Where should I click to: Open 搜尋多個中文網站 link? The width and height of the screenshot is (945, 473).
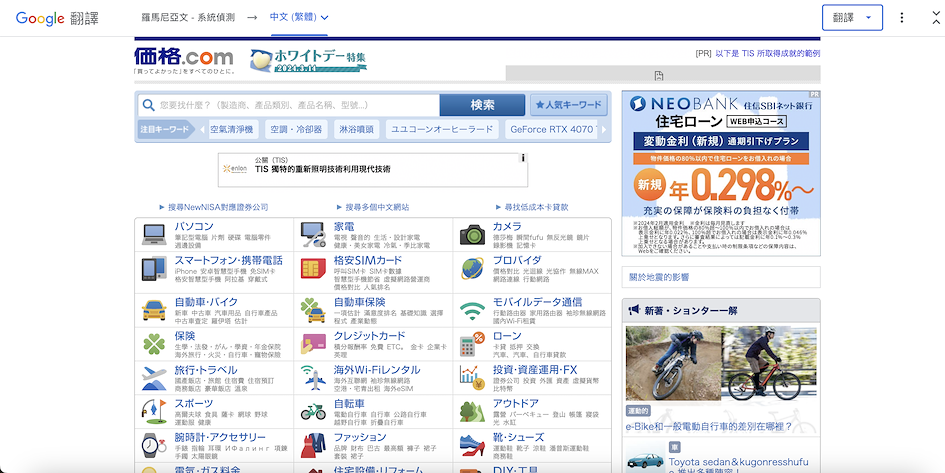pyautogui.click(x=377, y=207)
